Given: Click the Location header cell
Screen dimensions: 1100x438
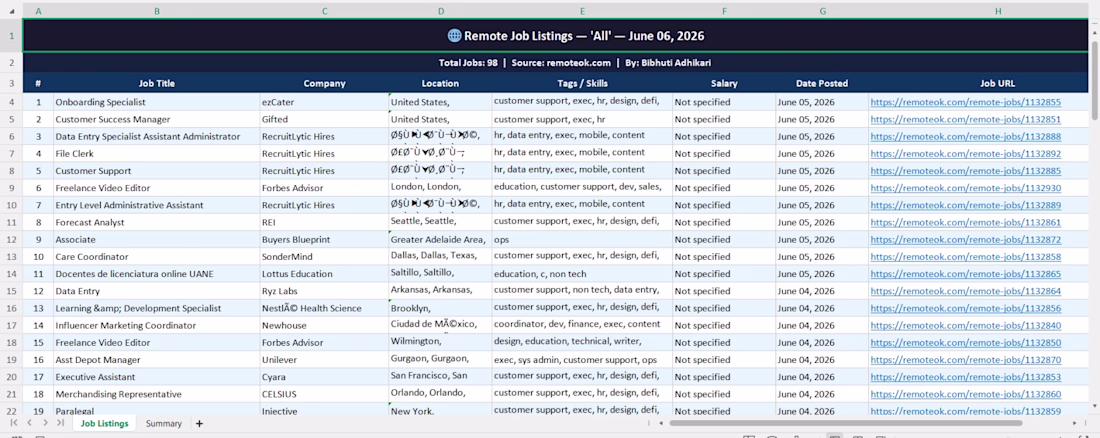Looking at the screenshot, I should tap(441, 83).
